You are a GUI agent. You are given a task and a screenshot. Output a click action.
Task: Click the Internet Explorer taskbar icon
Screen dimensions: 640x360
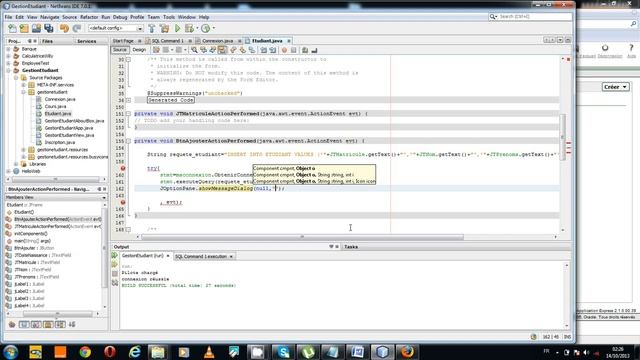(x=135, y=351)
